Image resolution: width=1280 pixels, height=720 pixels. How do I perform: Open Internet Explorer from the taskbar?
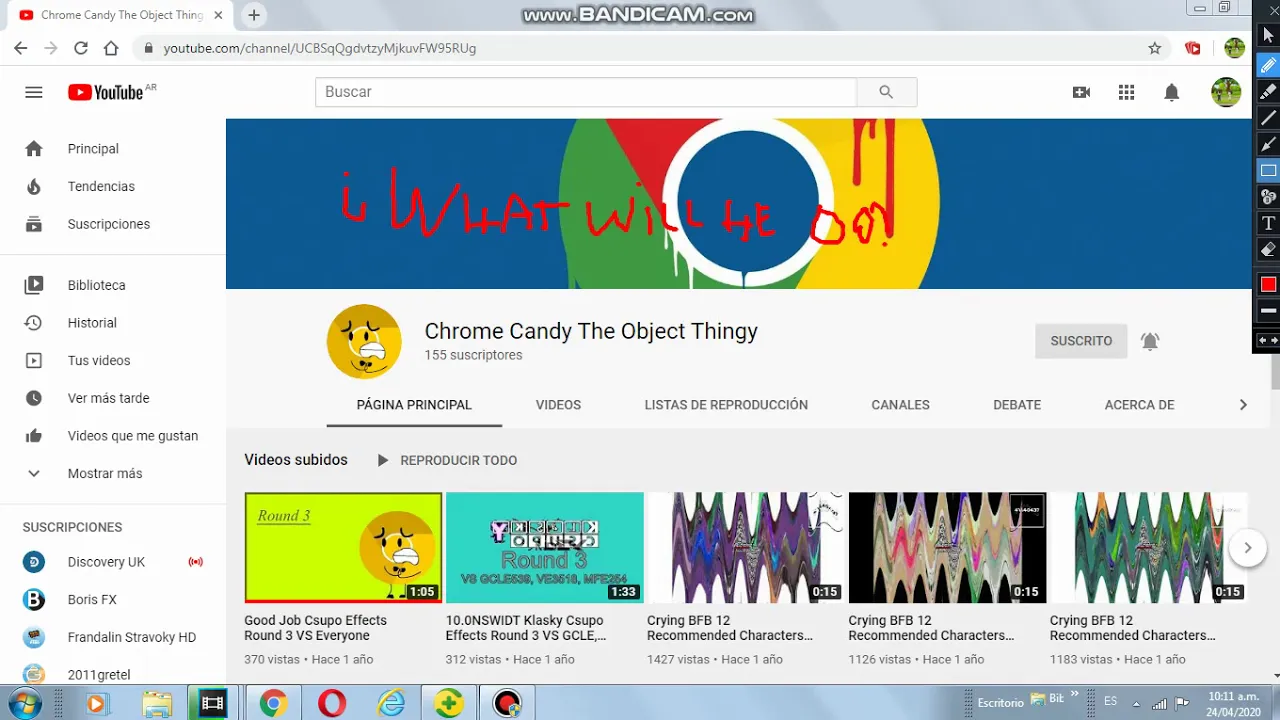390,704
